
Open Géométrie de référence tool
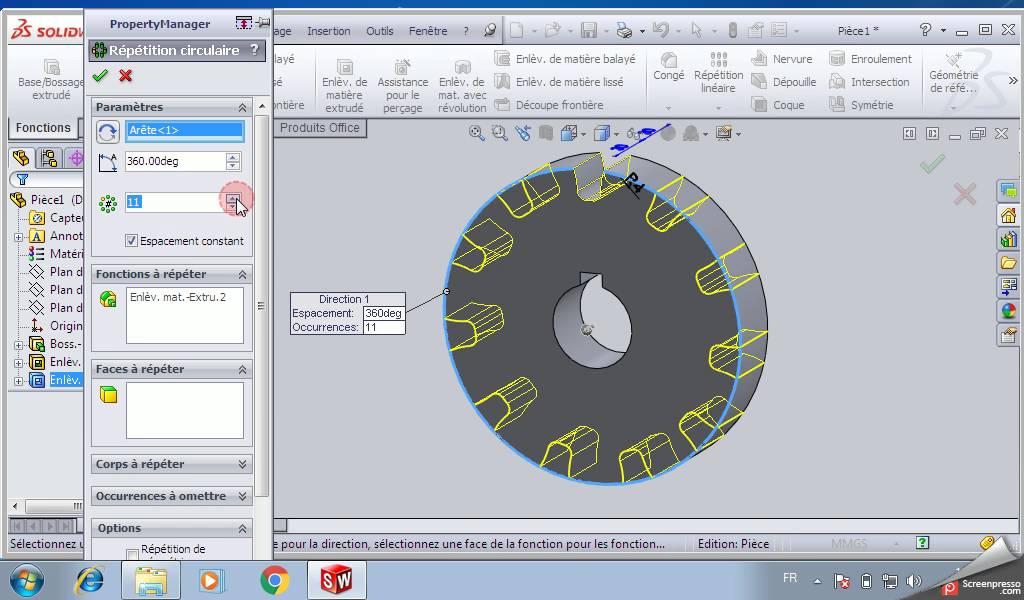(953, 72)
